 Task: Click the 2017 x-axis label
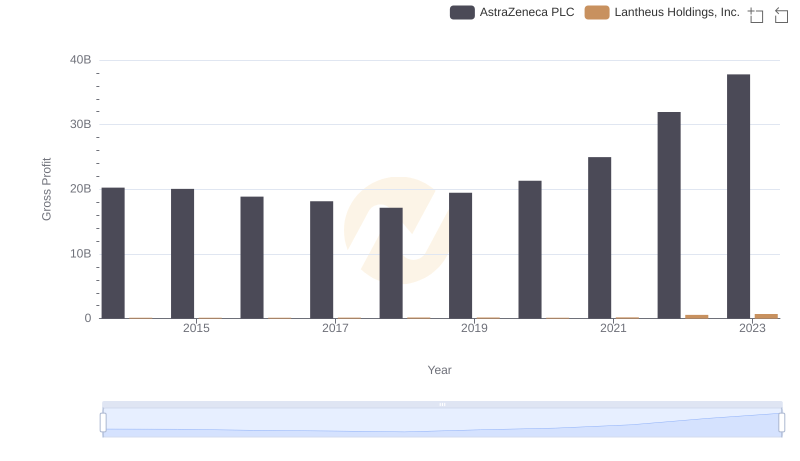335,328
